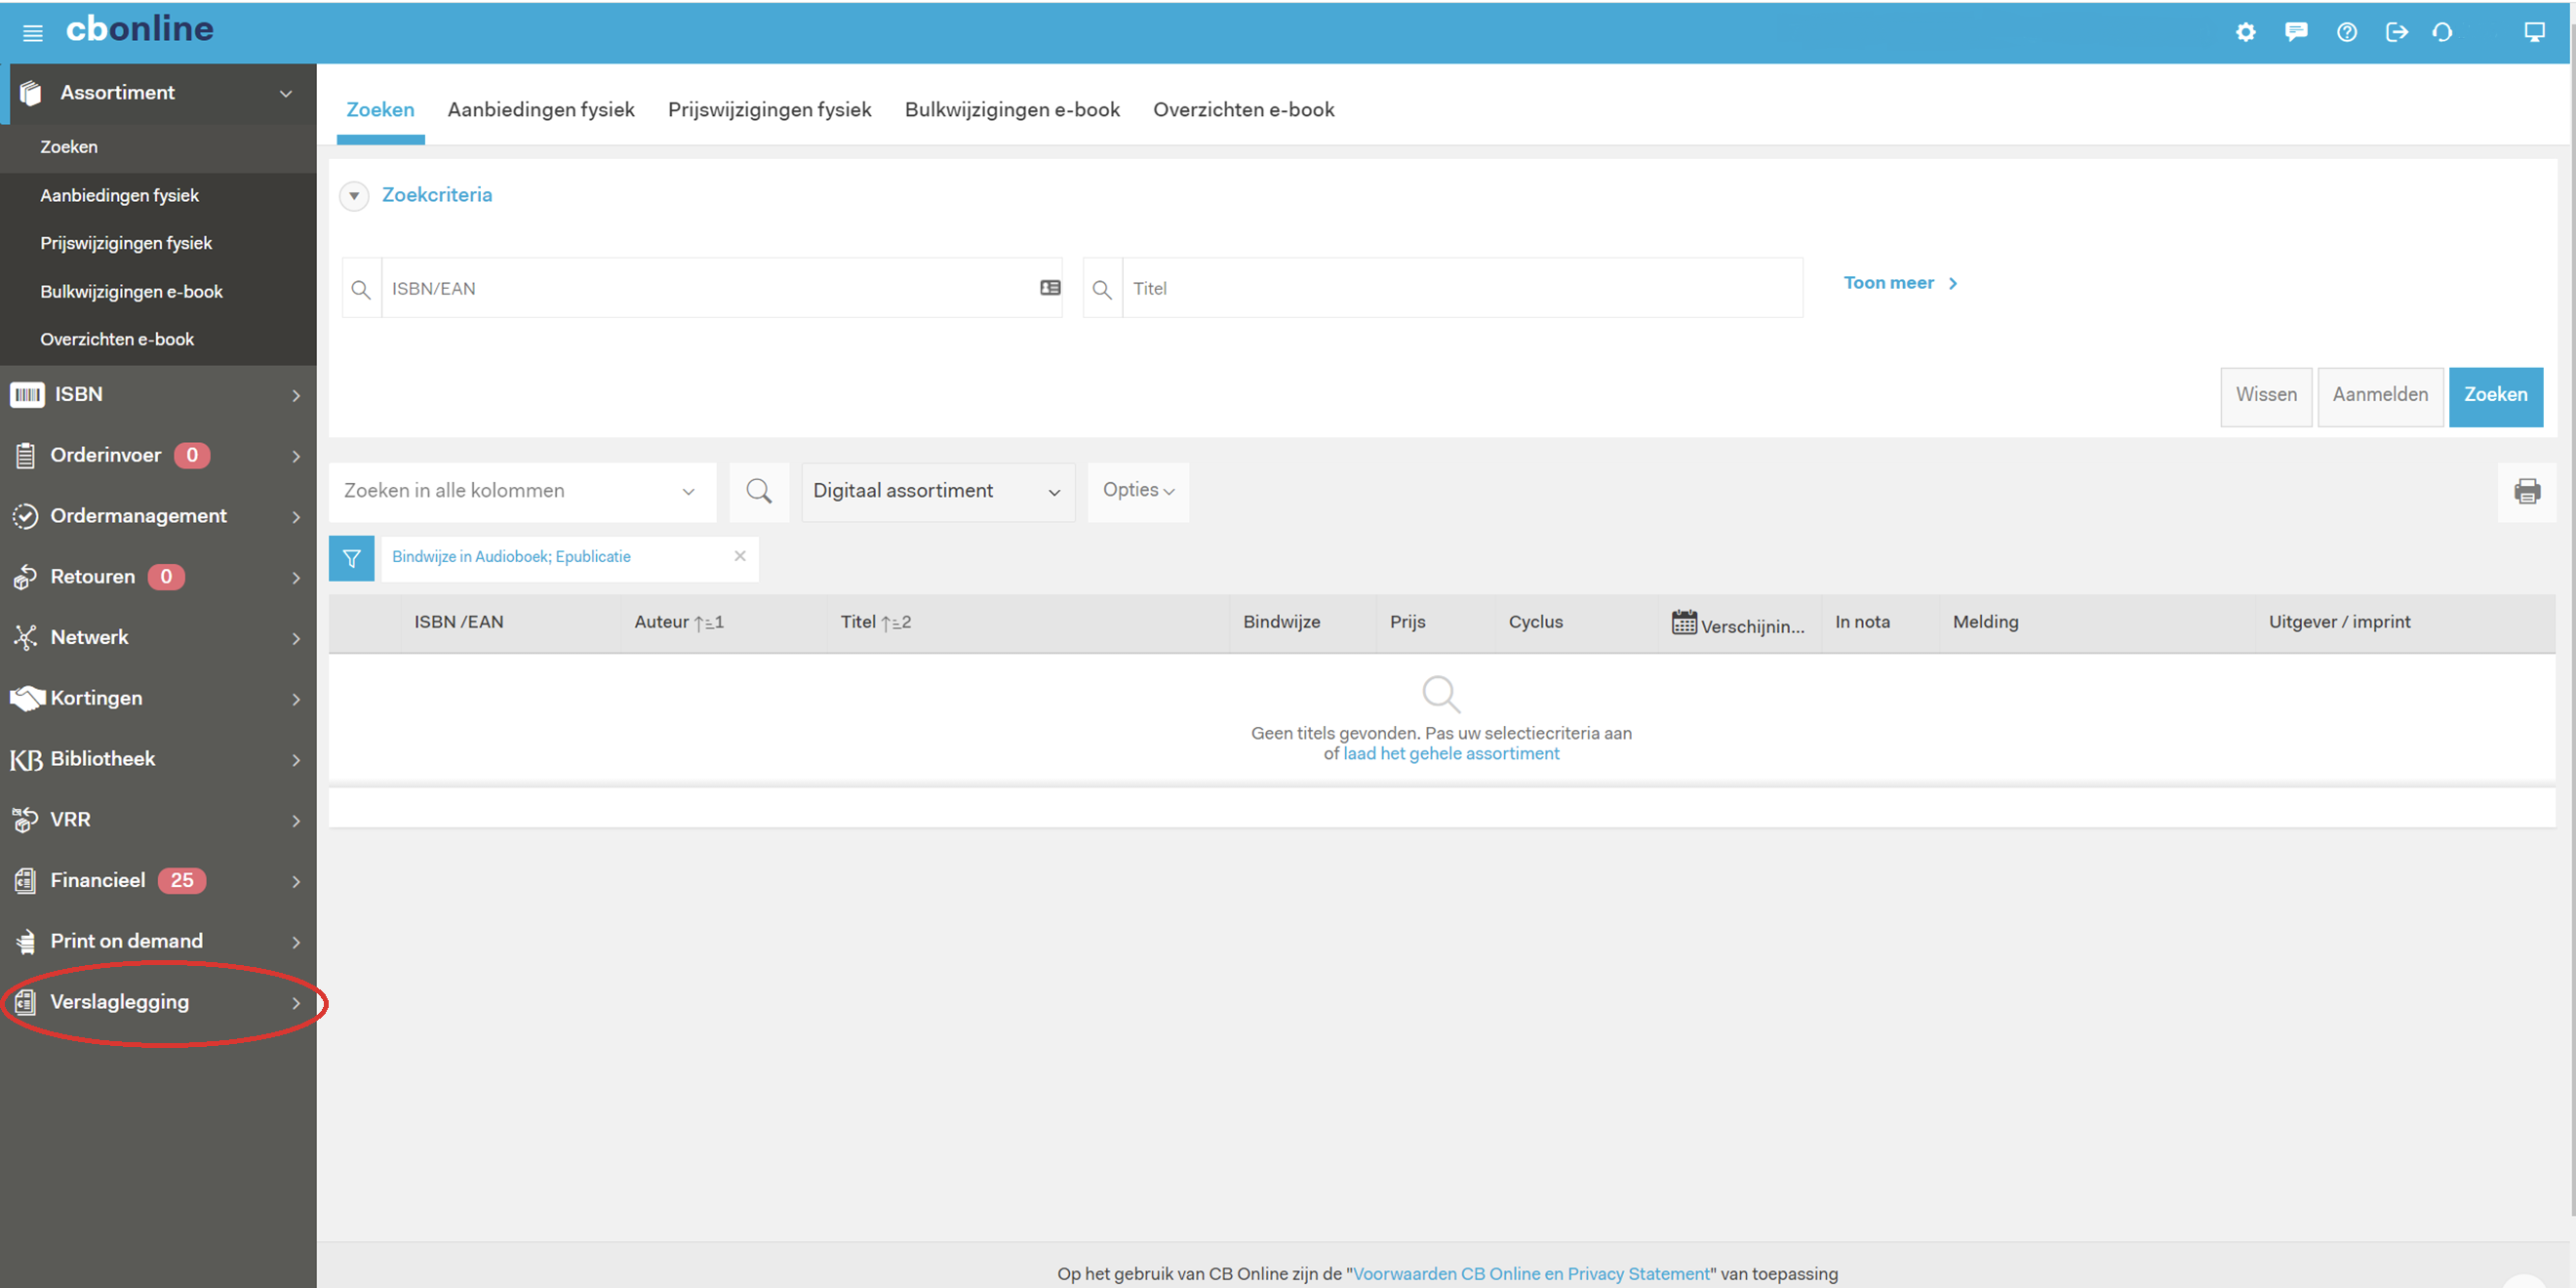The width and height of the screenshot is (2576, 1288).
Task: Open the Opties dropdown
Action: (1138, 491)
